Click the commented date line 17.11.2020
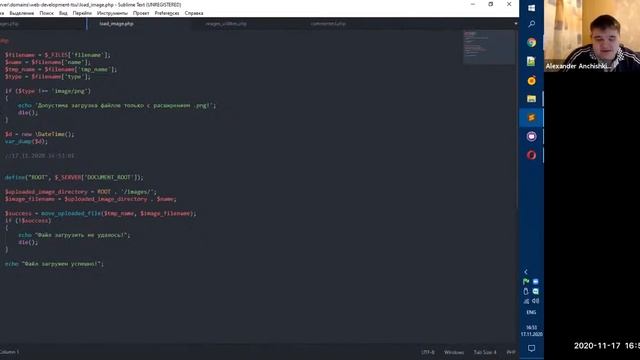 (x=40, y=156)
